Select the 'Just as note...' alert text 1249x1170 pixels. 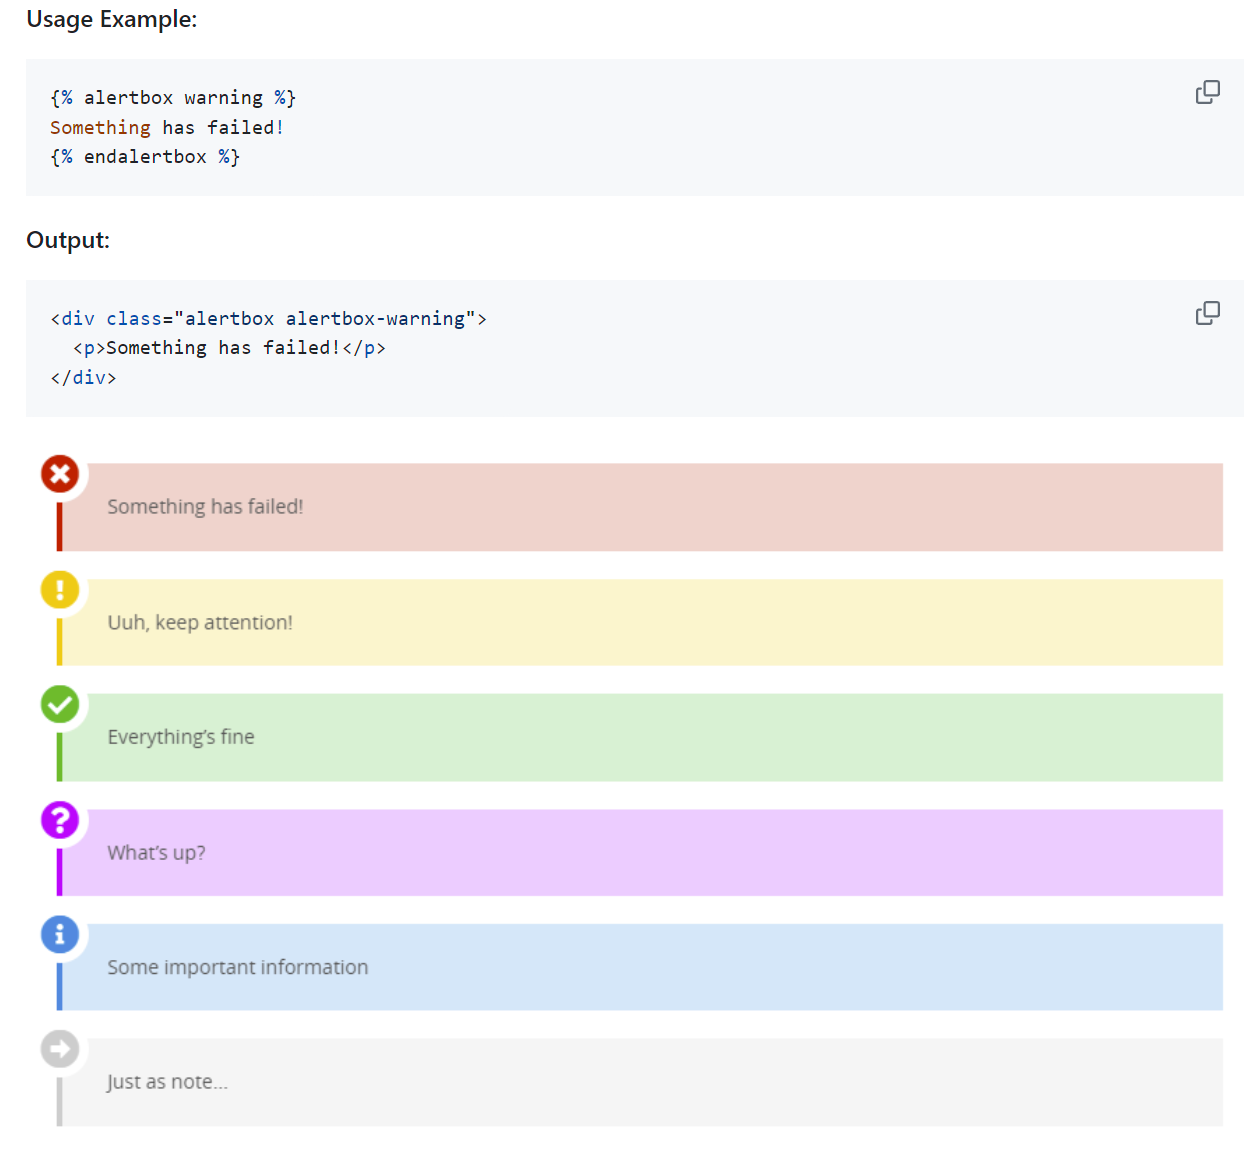coord(168,1082)
